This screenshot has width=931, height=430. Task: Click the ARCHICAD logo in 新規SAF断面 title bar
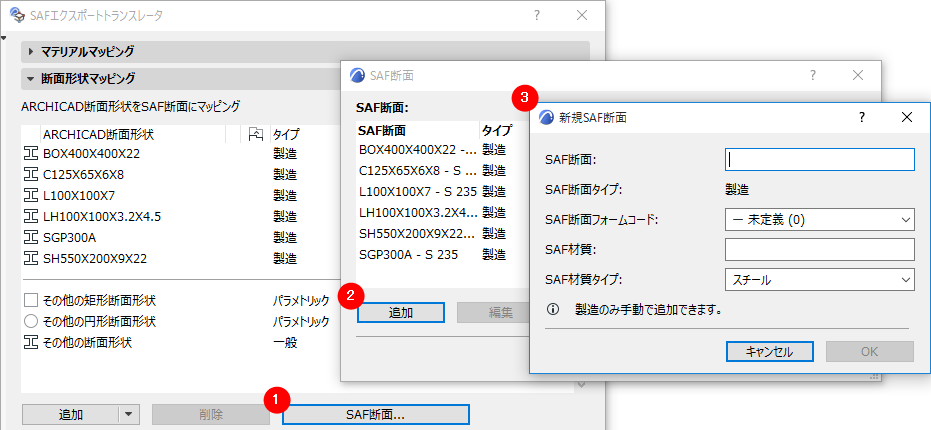tap(546, 117)
